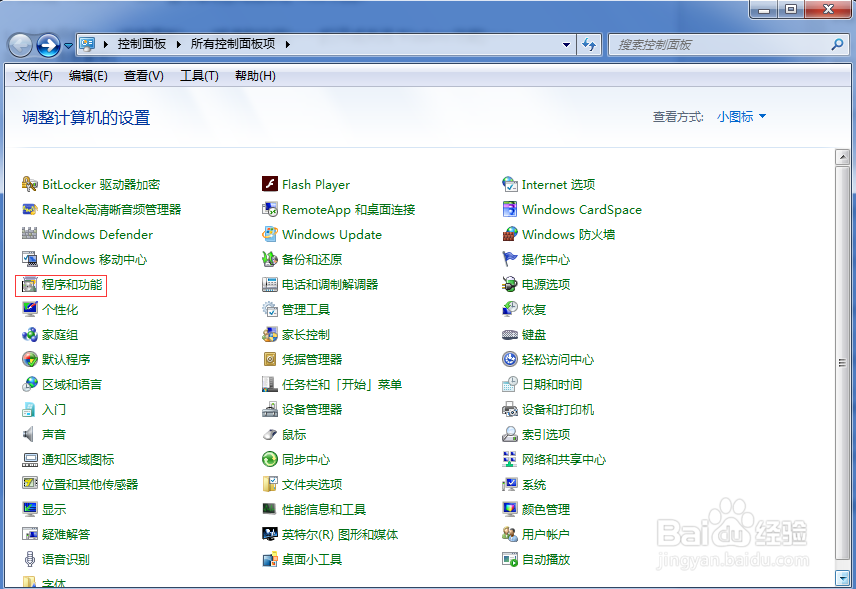Click the 轻松访问中心 icon
Screen dimensions: 856x589
point(510,359)
